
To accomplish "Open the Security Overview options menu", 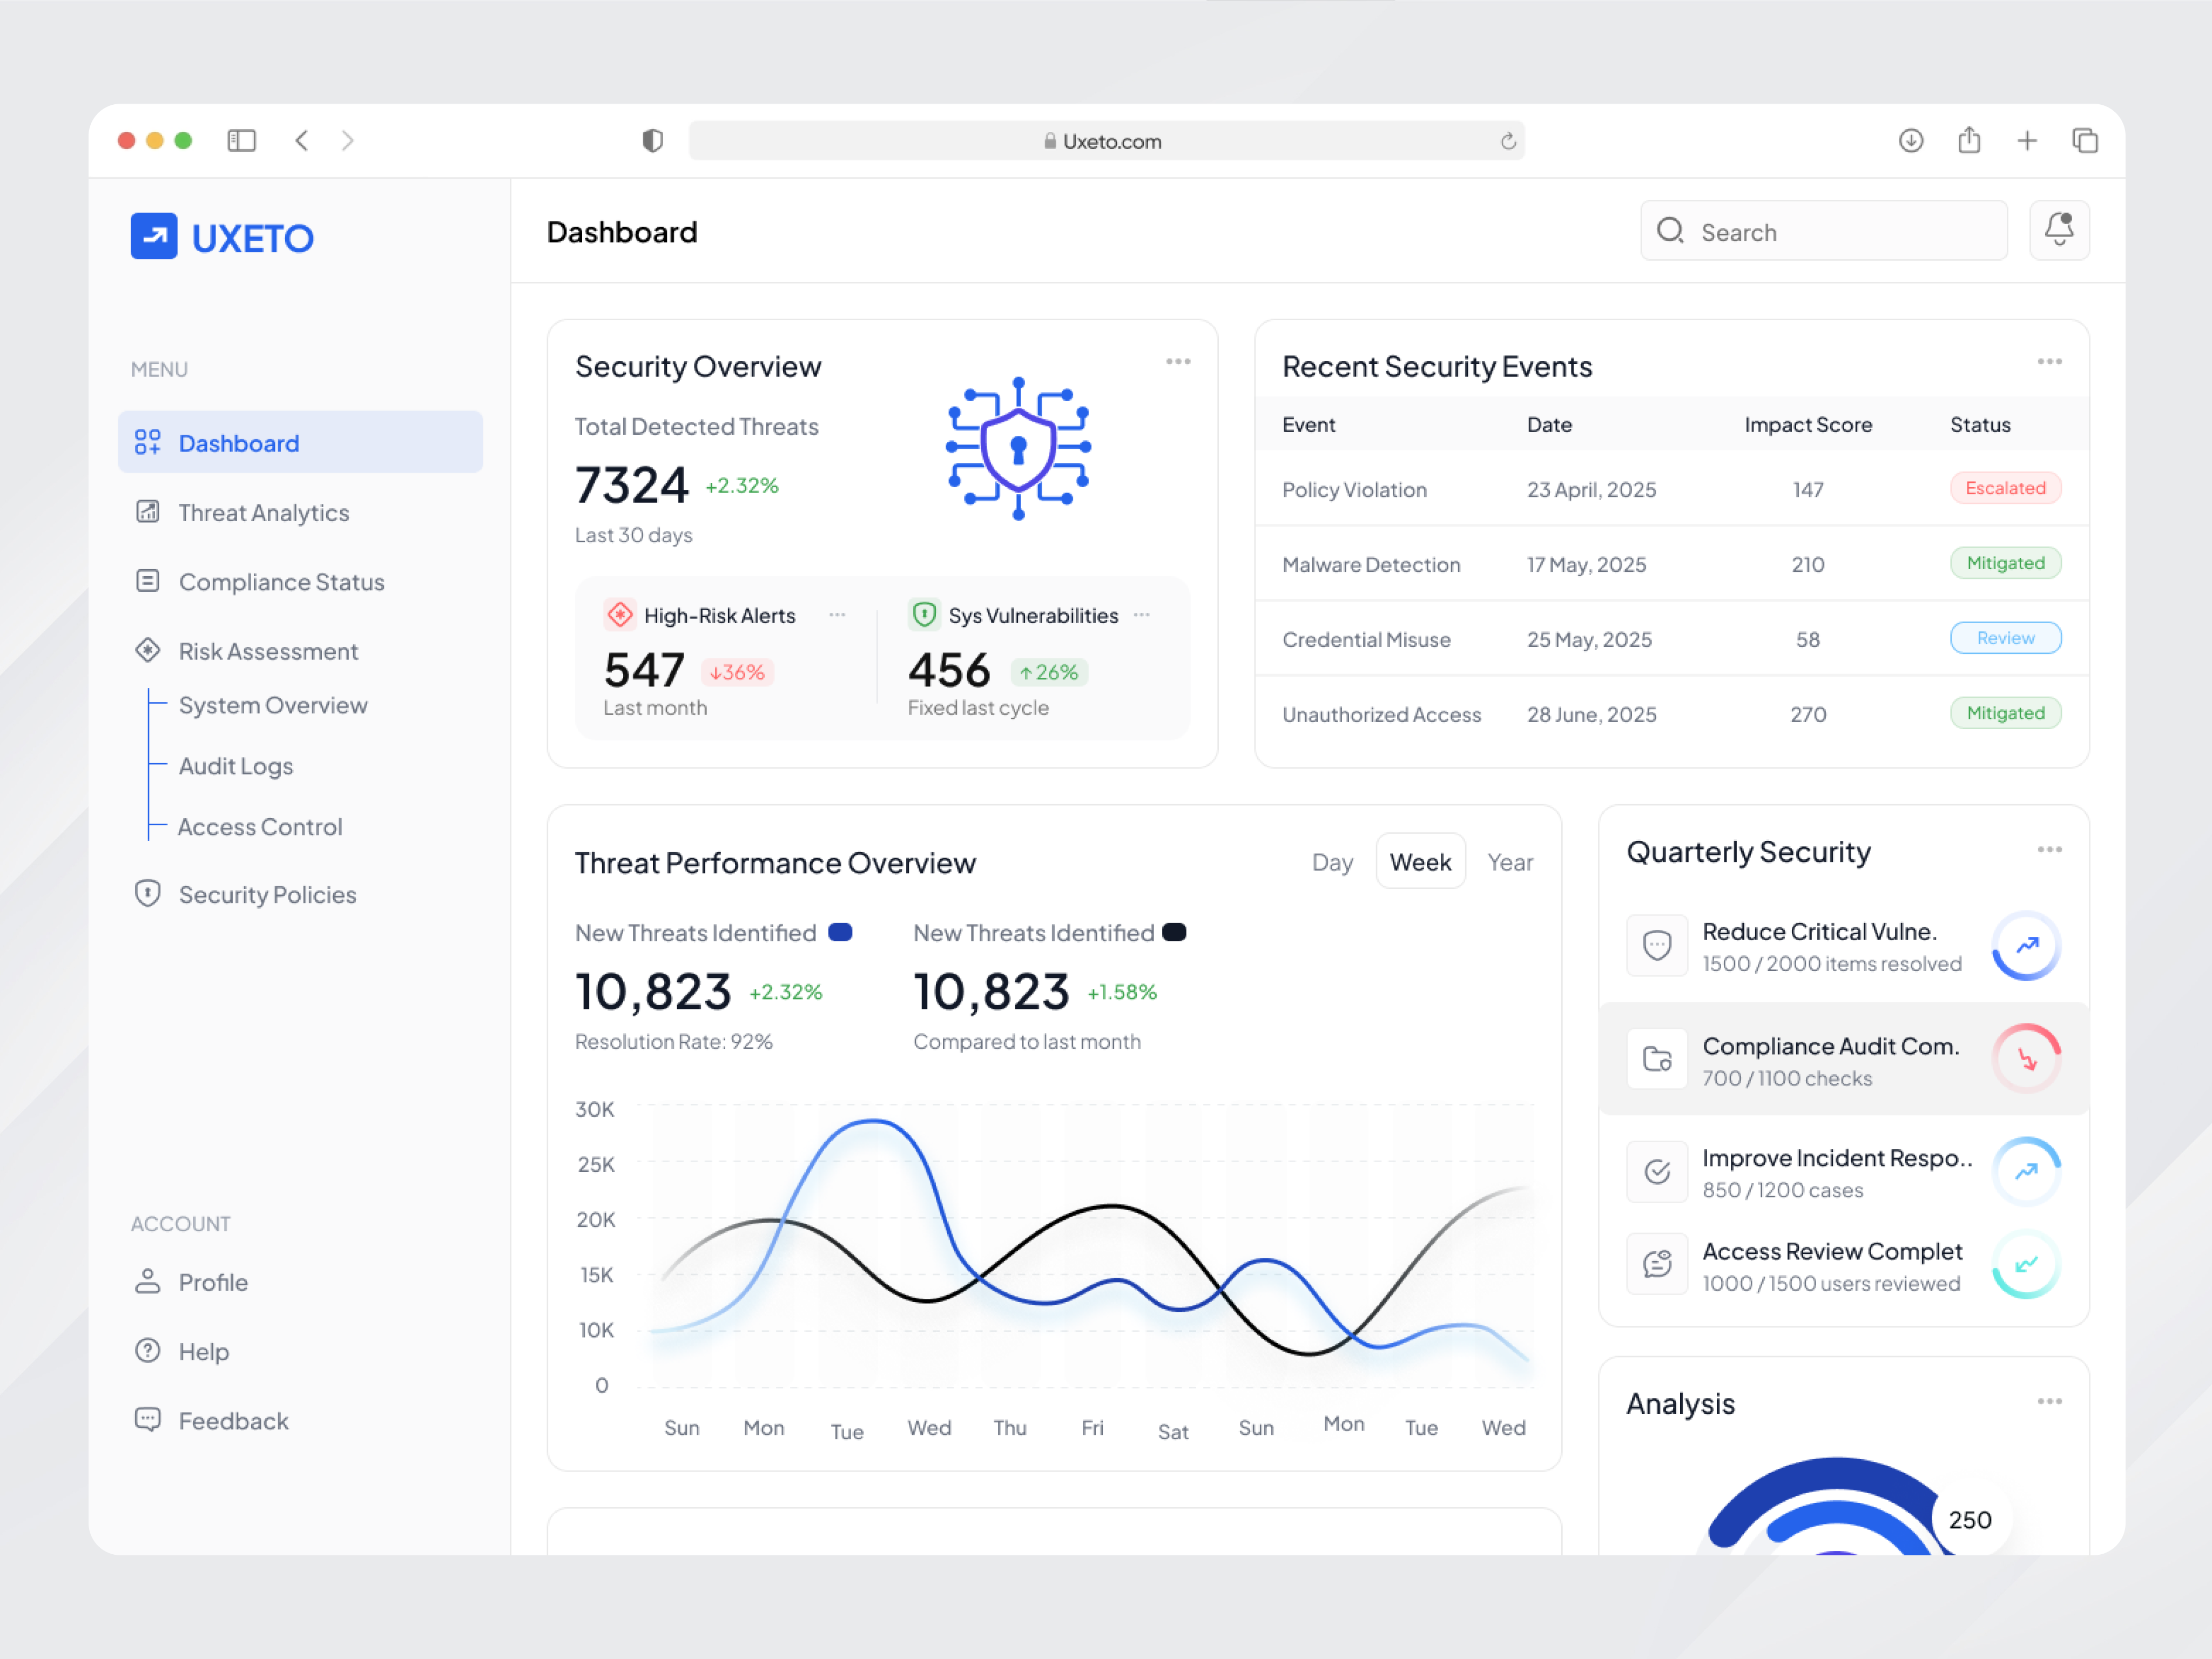I will click(1178, 361).
